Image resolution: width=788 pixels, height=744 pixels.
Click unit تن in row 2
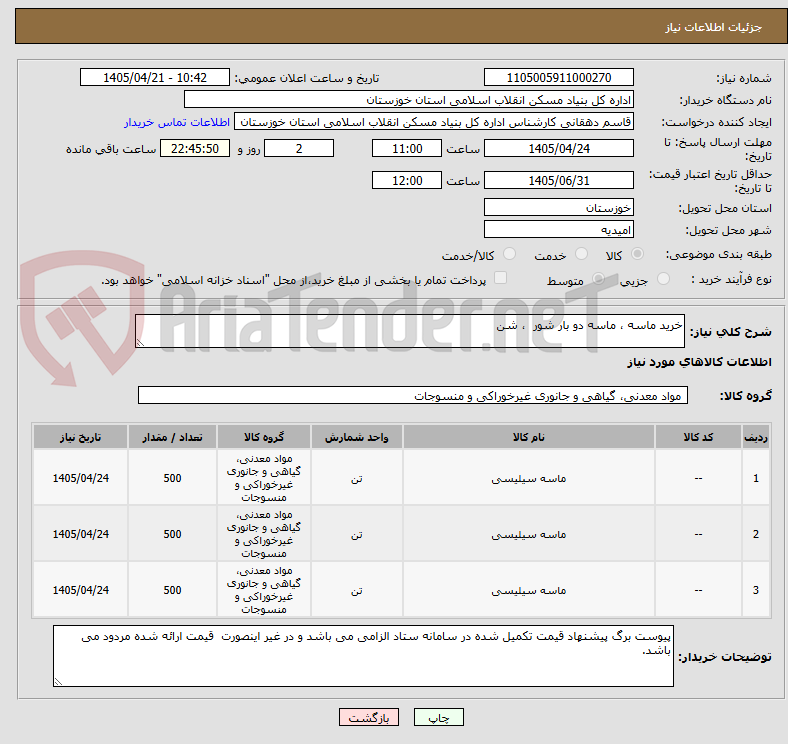tap(356, 534)
